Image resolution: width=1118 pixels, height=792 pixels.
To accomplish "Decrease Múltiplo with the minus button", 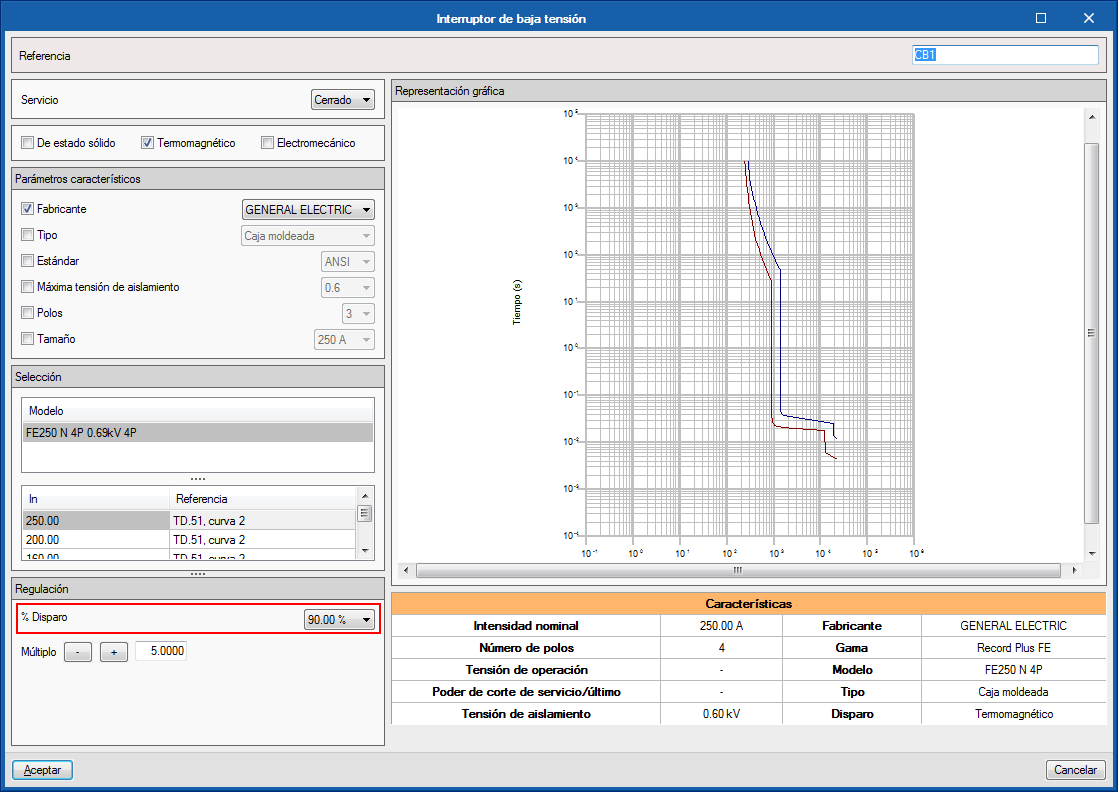I will tap(78, 652).
